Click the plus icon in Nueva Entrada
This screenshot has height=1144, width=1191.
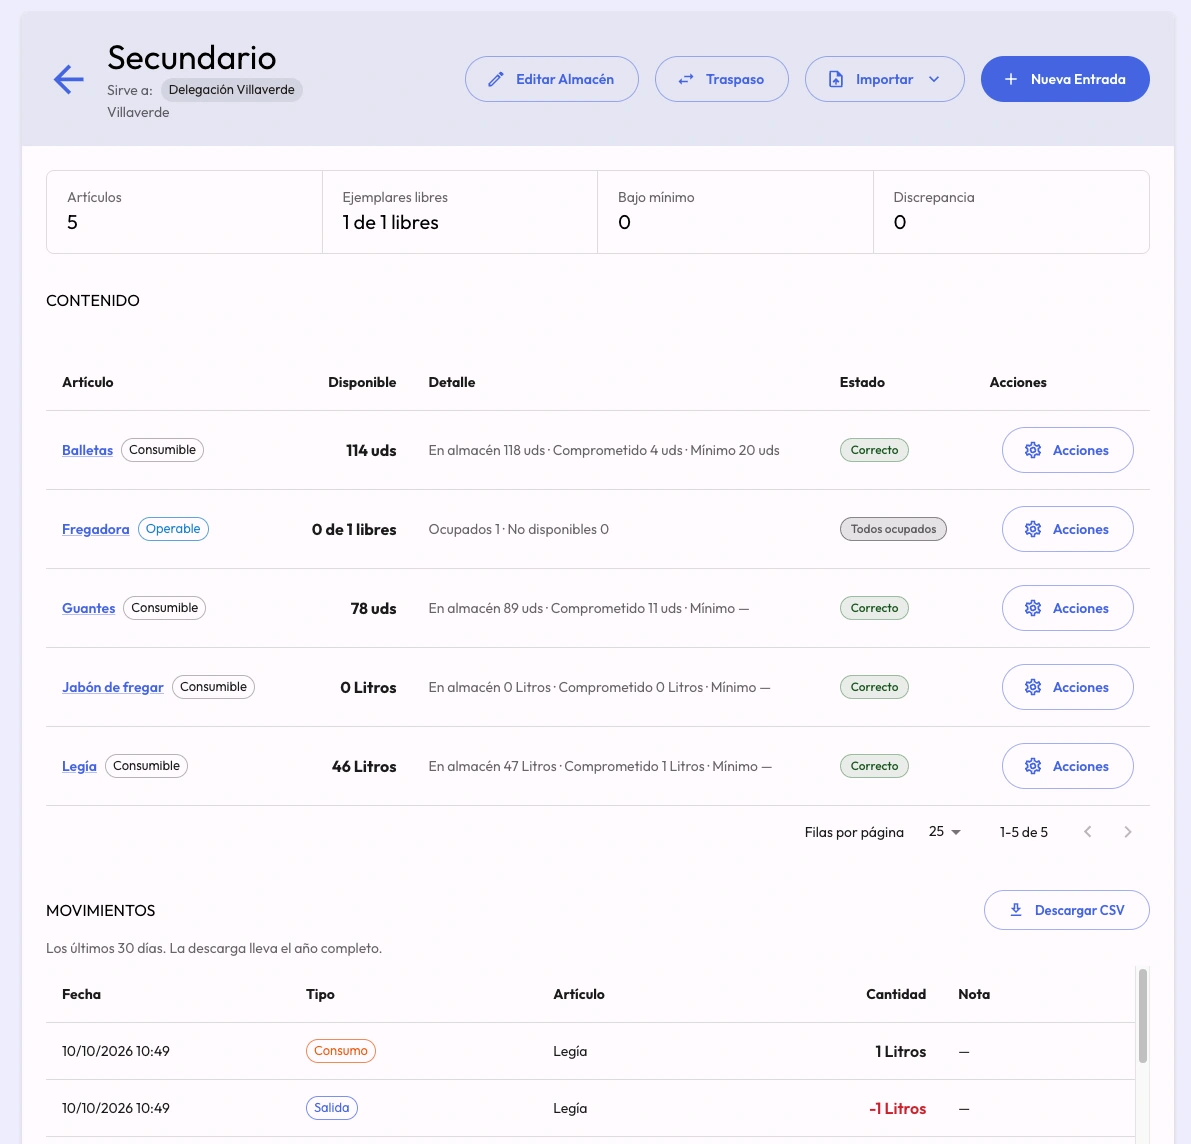pos(1011,79)
